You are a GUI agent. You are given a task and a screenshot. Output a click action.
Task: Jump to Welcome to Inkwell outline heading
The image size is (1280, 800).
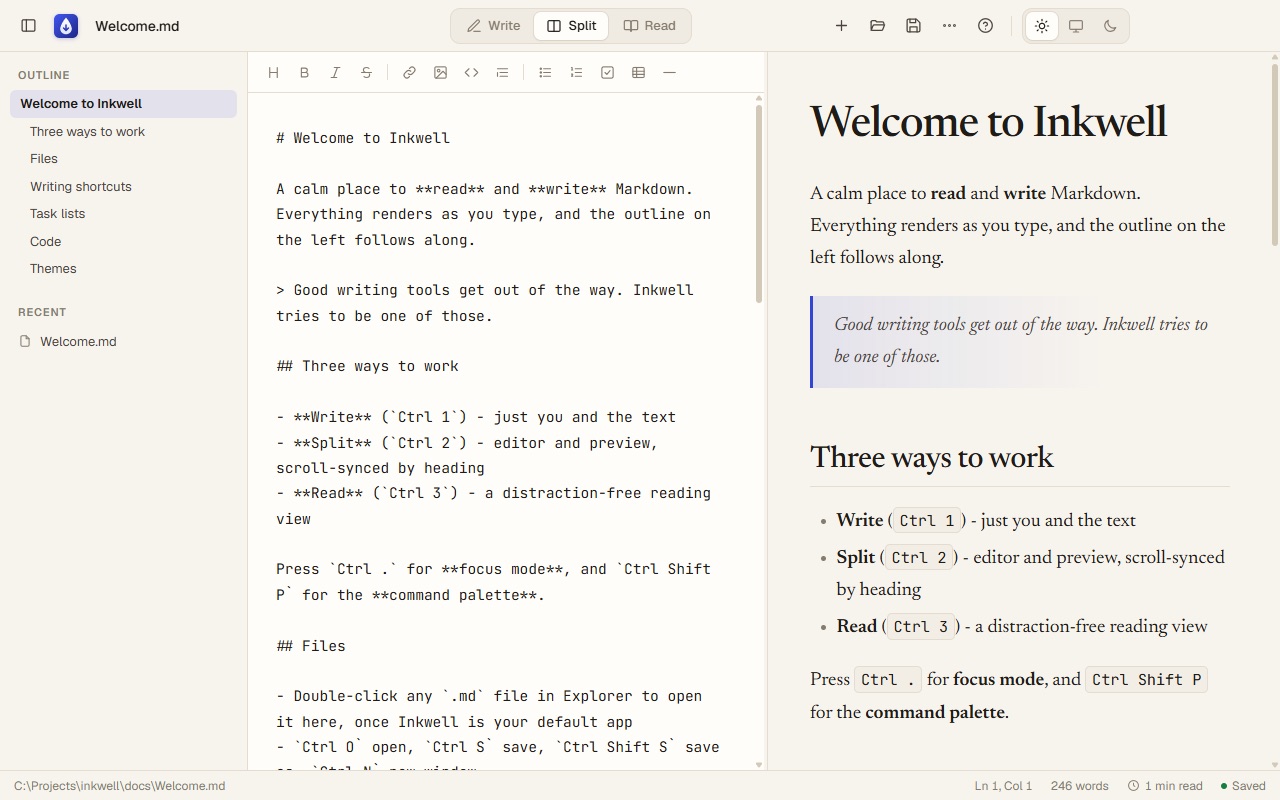pos(123,104)
